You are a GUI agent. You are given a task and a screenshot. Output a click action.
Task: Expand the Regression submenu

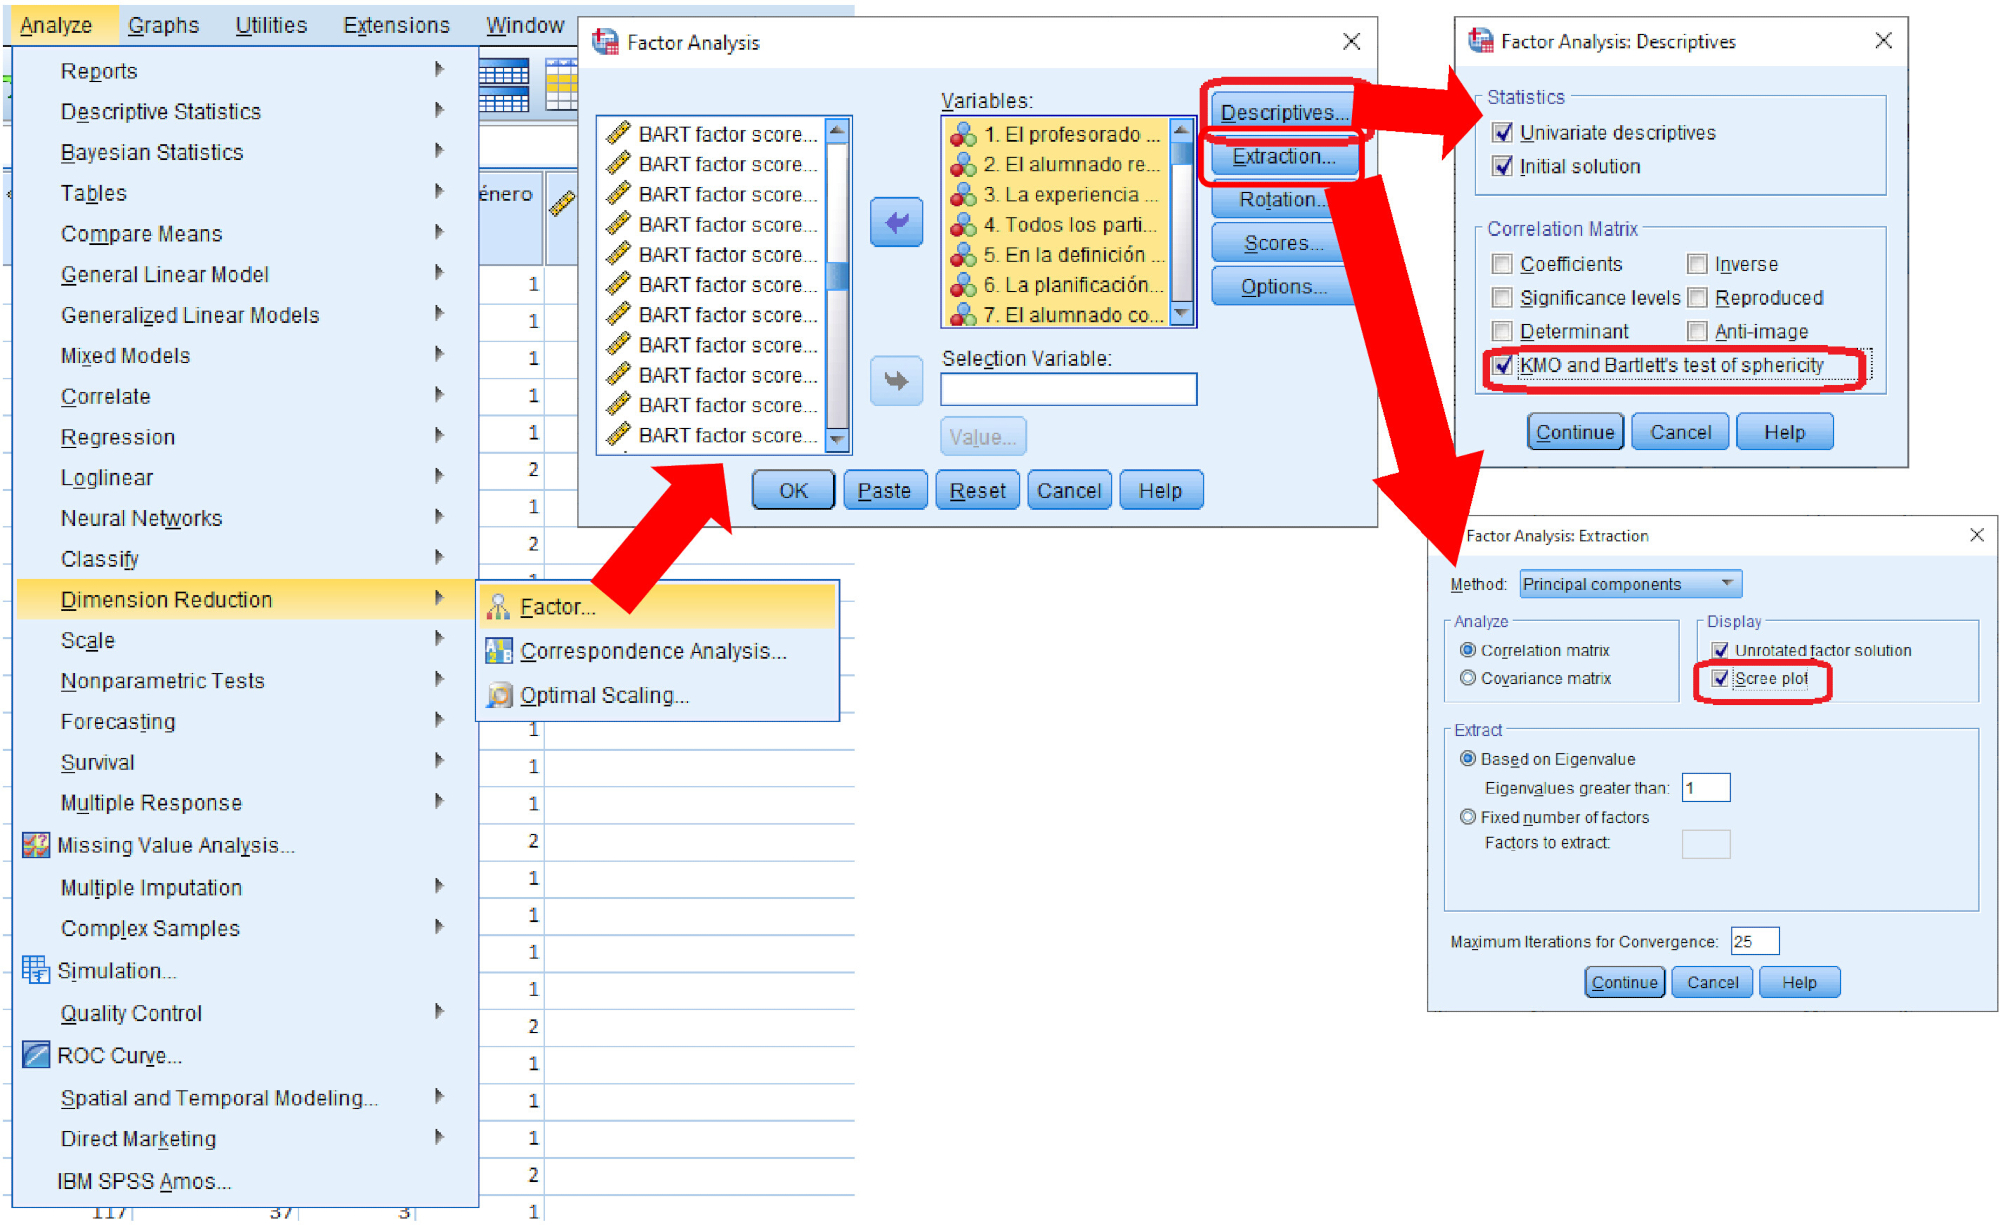[x=246, y=437]
